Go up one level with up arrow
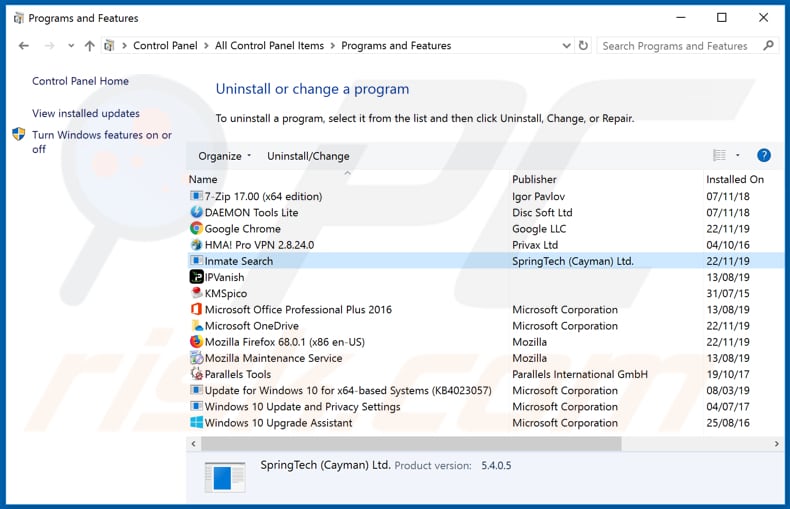This screenshot has width=790, height=509. pos(90,46)
